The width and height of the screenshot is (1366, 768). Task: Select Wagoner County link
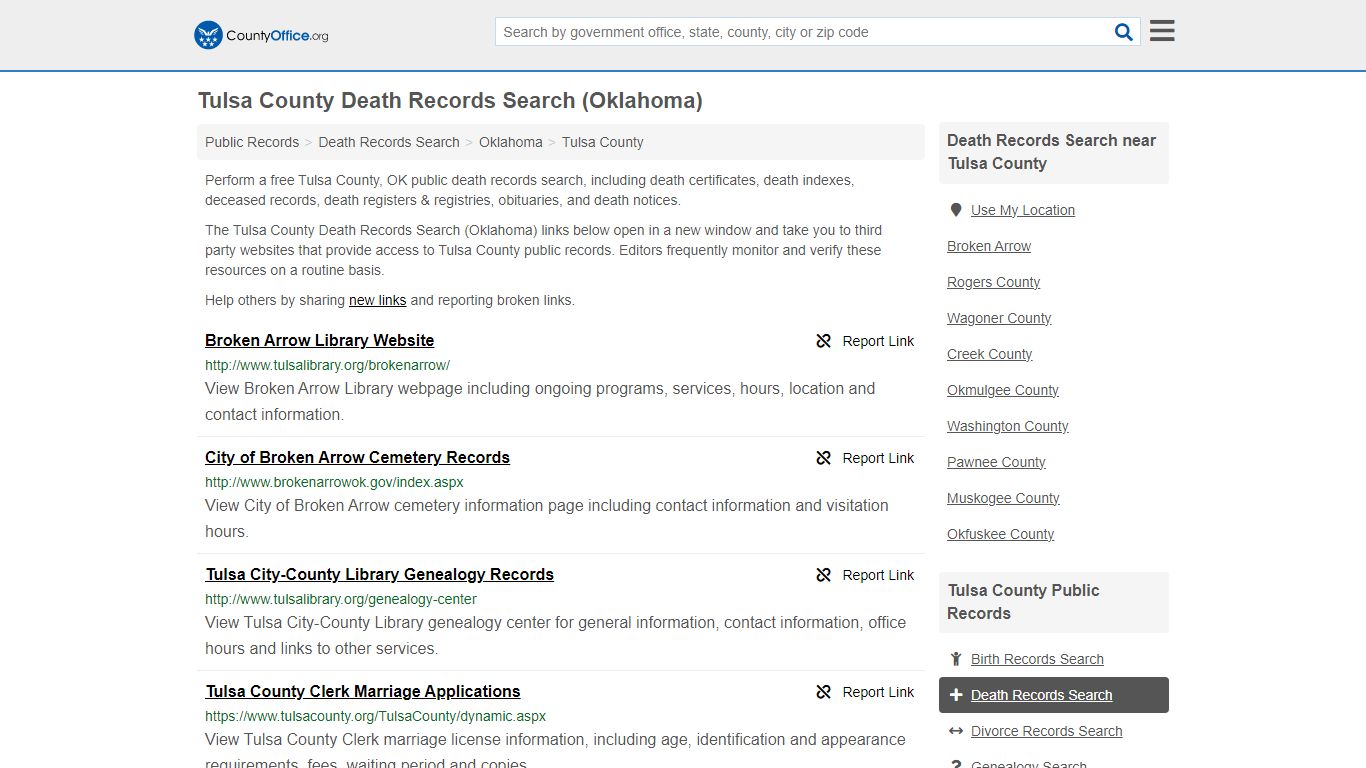click(x=999, y=318)
